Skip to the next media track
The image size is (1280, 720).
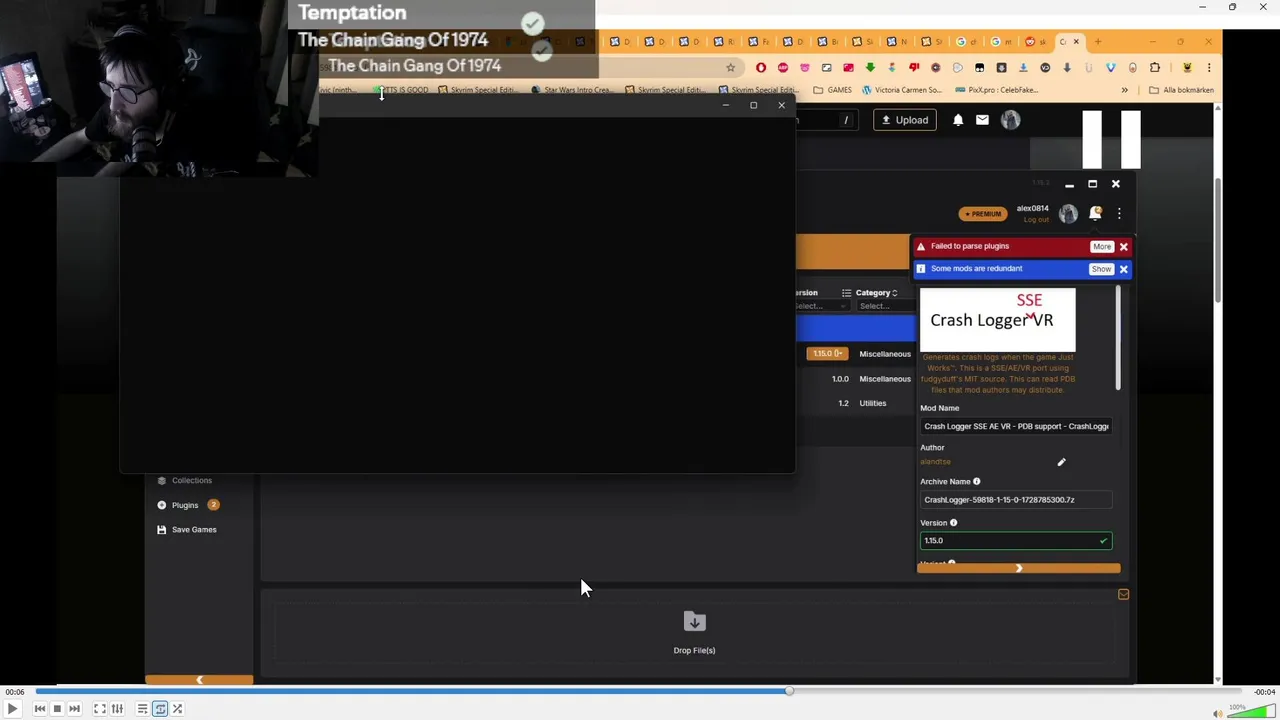pyautogui.click(x=74, y=708)
